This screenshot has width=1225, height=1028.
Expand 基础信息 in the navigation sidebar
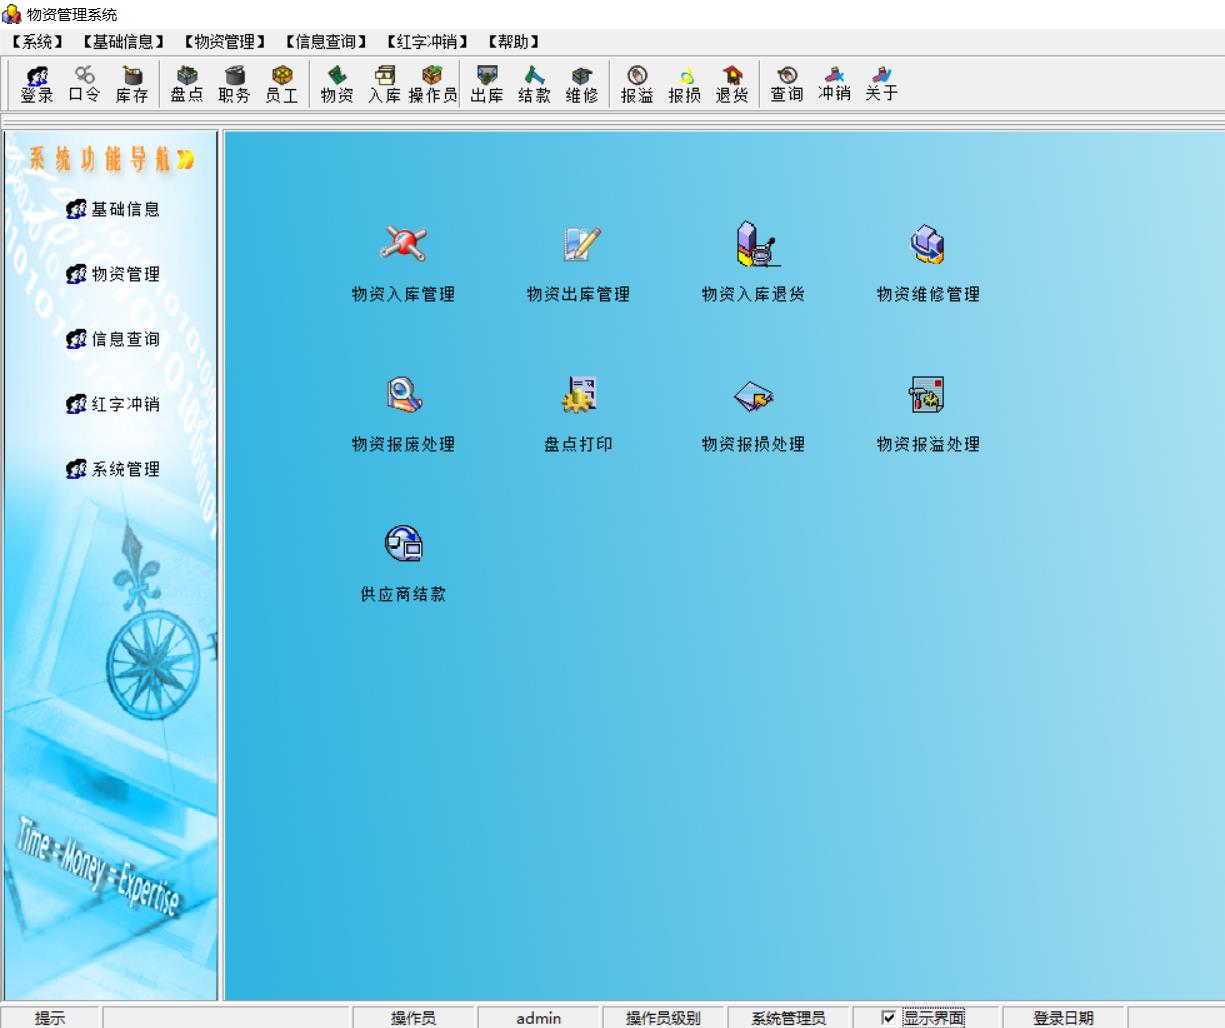(113, 209)
